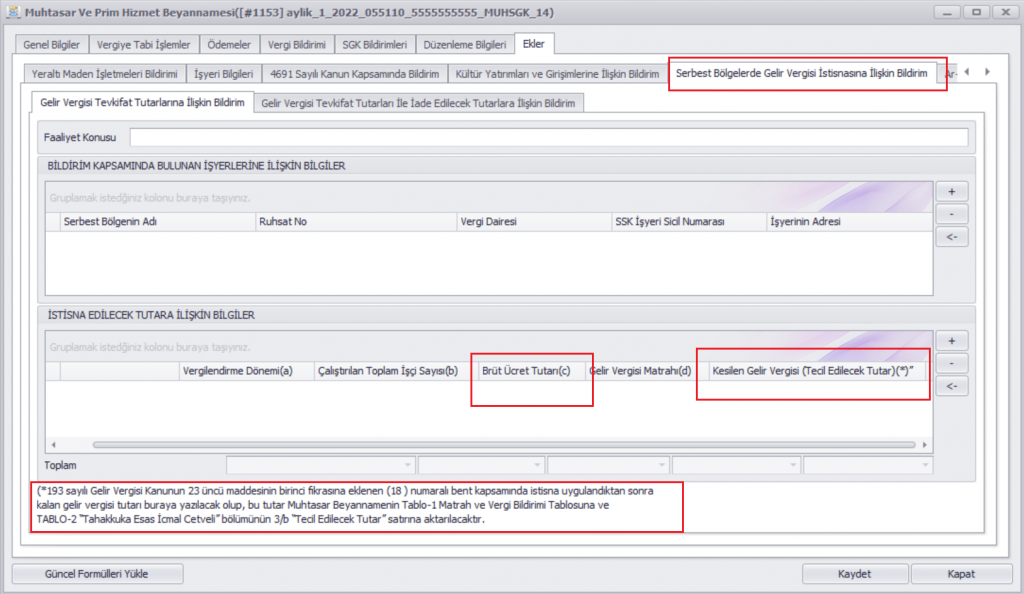Click back arrow button beside workplace grid
This screenshot has height=594, width=1024.
tap(954, 237)
